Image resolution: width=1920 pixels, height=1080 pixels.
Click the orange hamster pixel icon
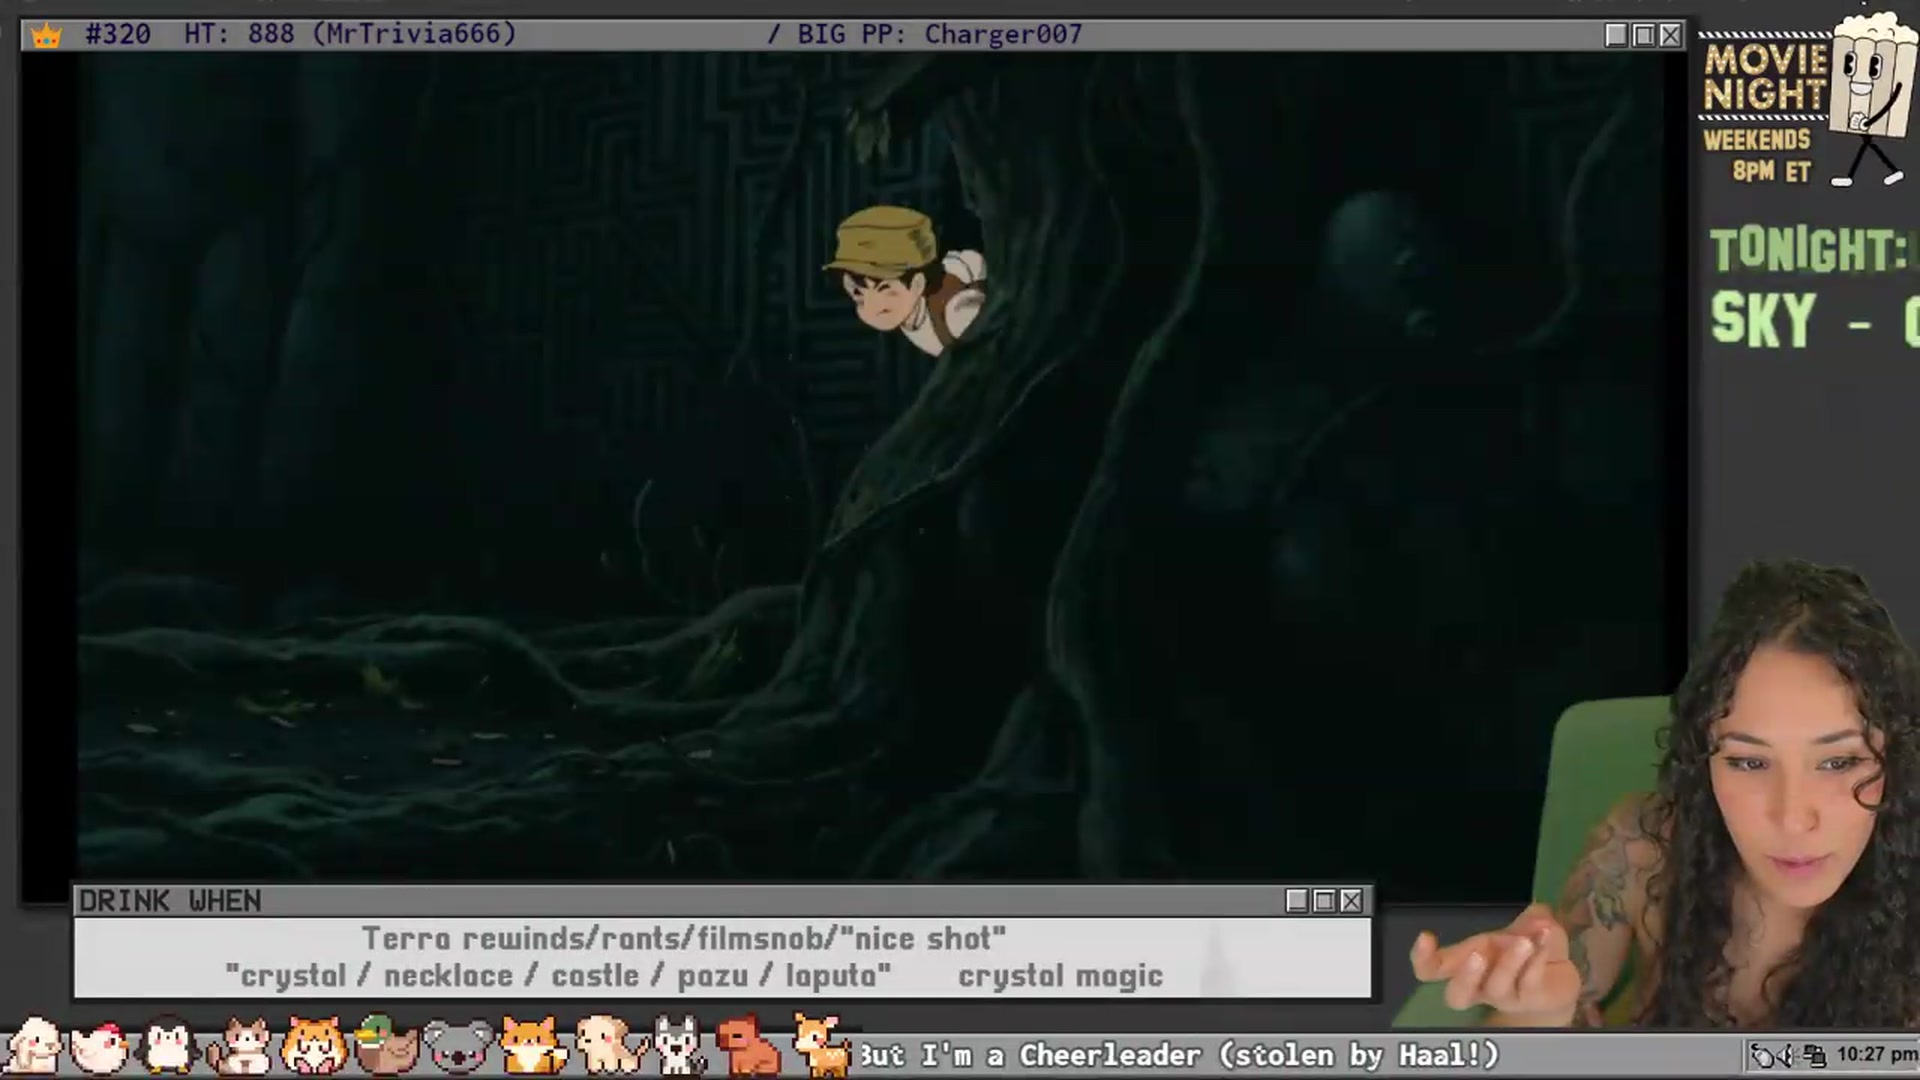[x=313, y=1047]
